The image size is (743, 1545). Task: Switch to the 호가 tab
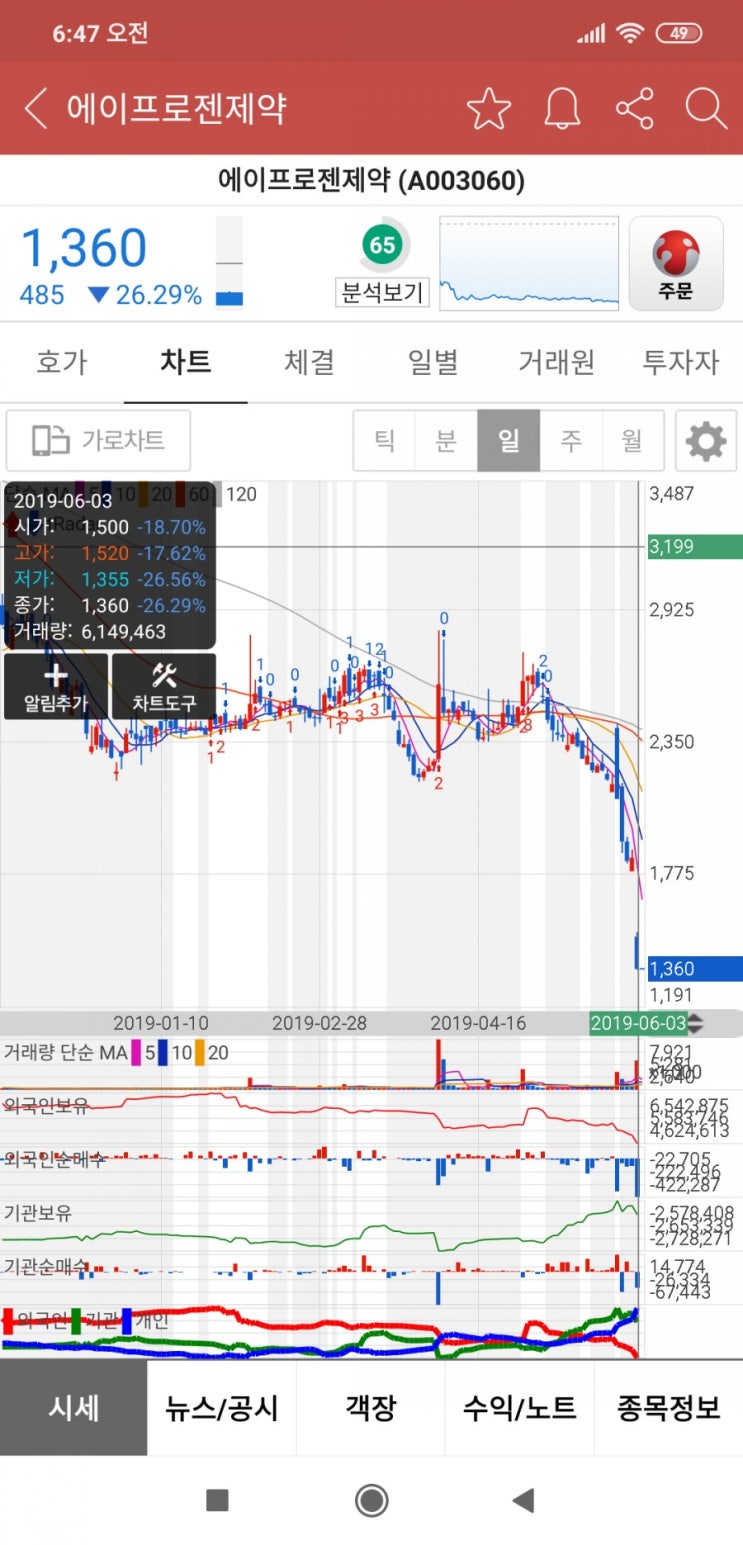click(61, 362)
